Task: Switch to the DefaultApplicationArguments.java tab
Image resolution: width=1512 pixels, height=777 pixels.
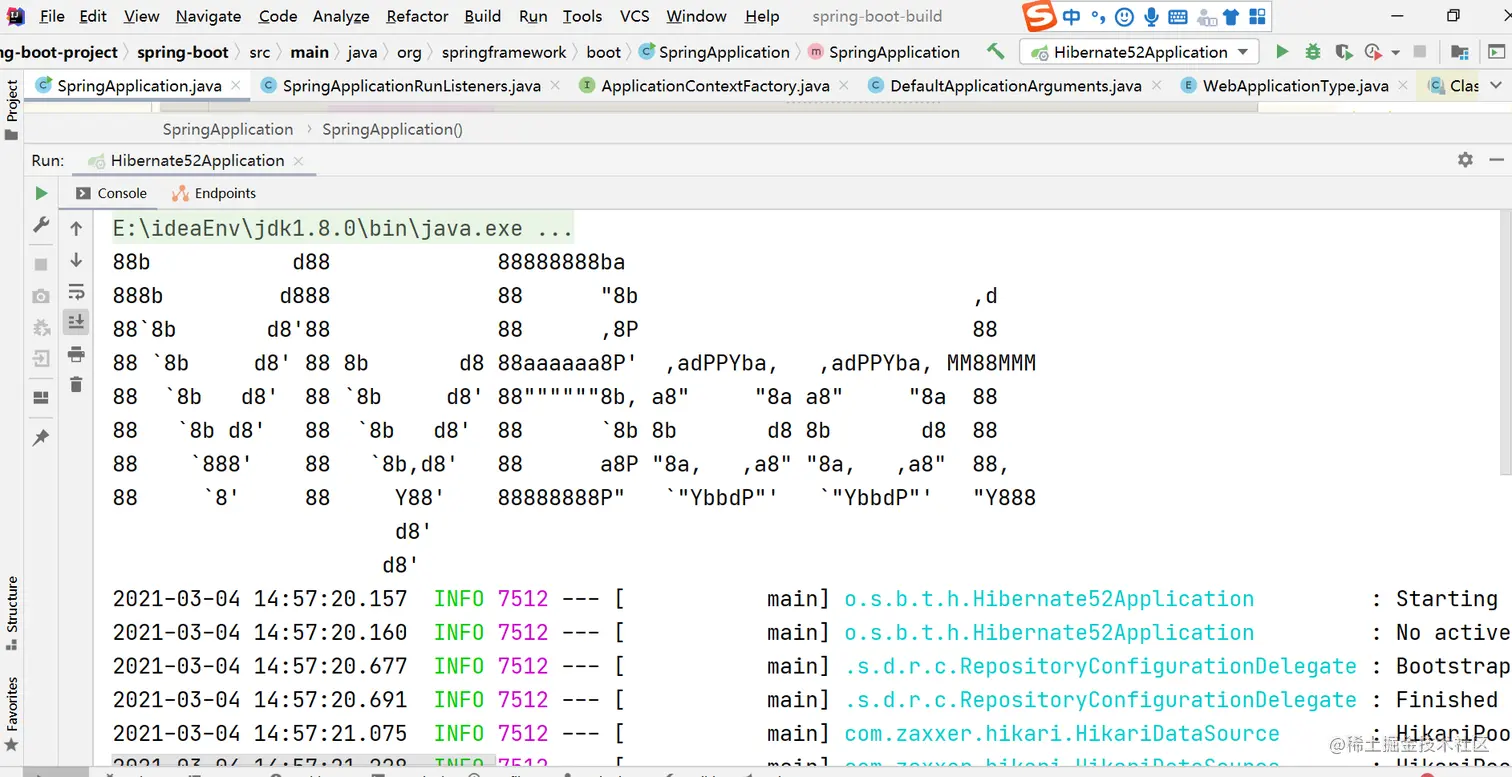Action: click(x=1015, y=86)
